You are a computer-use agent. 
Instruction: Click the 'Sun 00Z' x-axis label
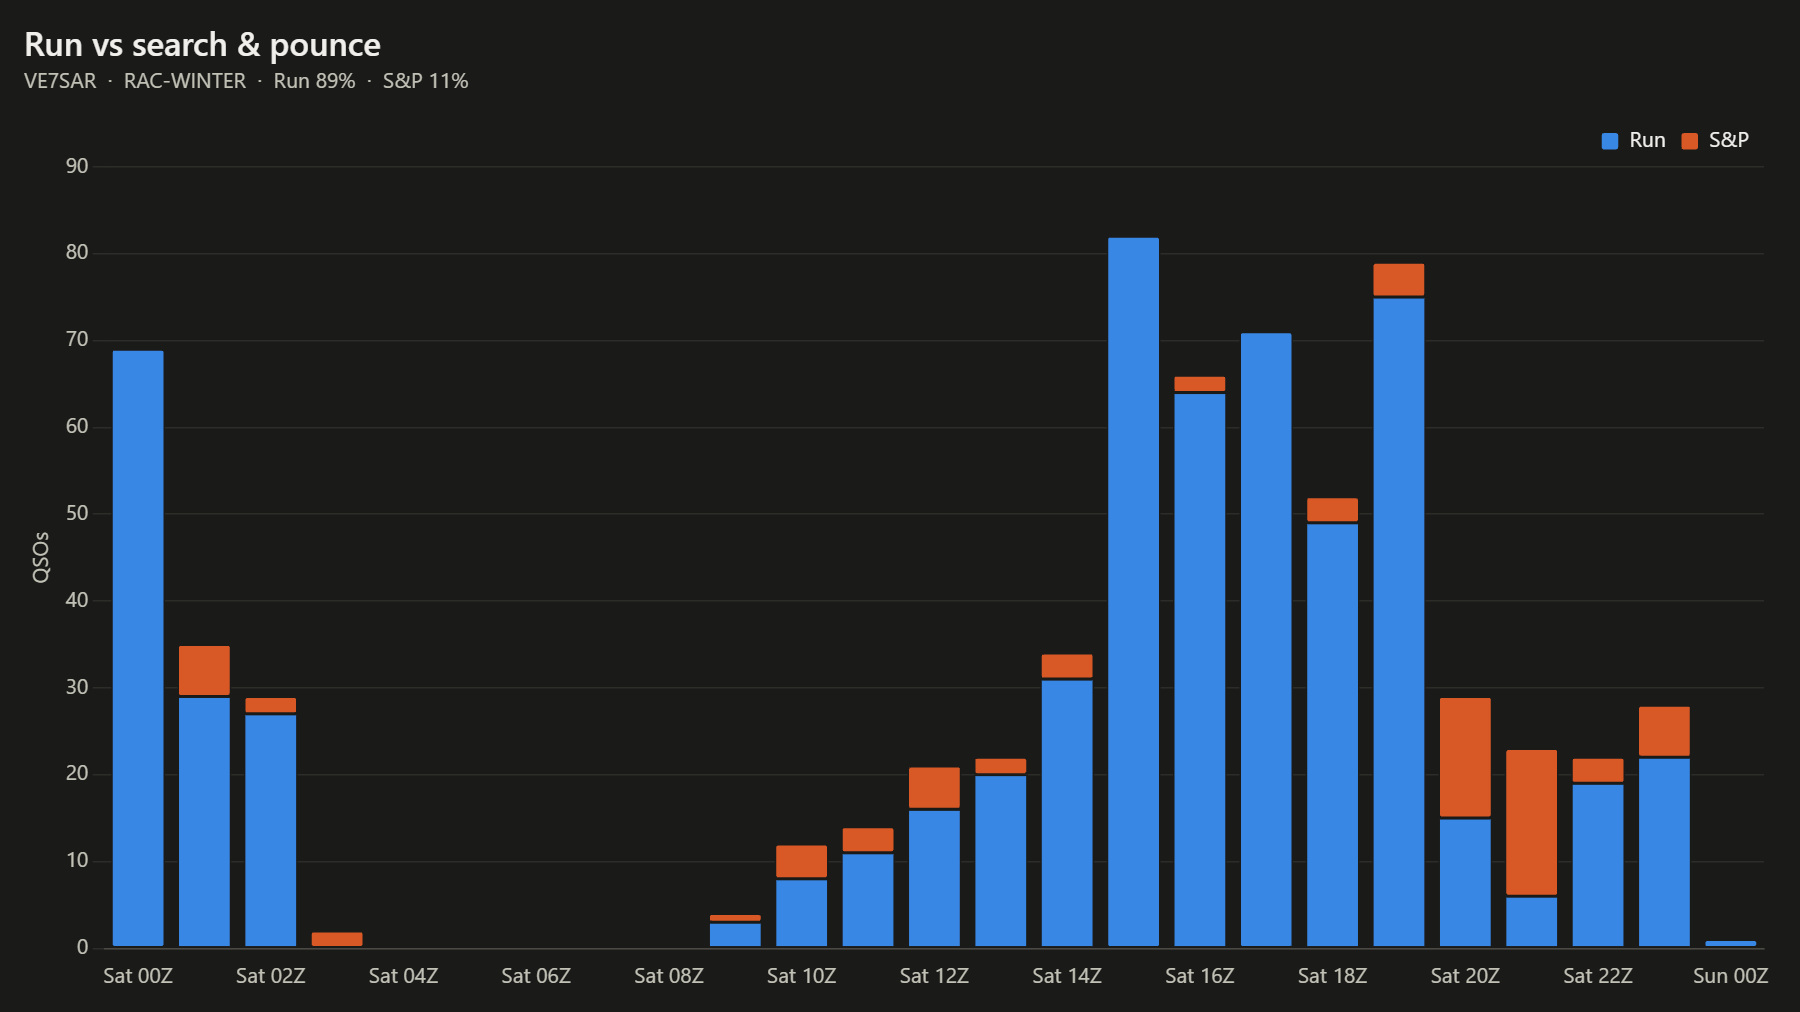[x=1730, y=976]
